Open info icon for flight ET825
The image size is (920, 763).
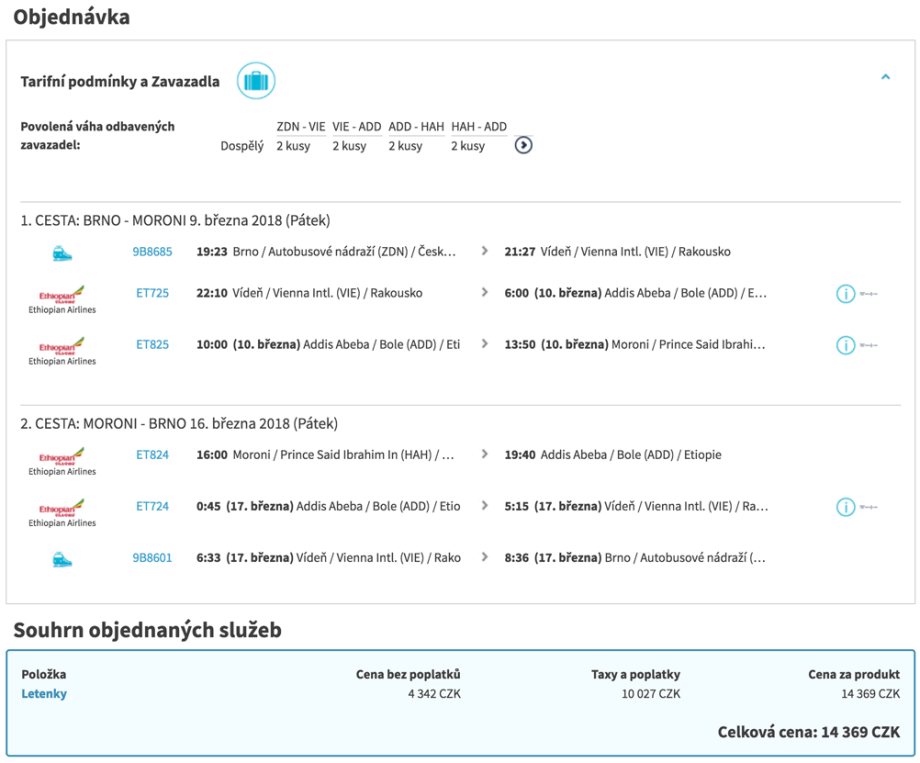point(845,346)
